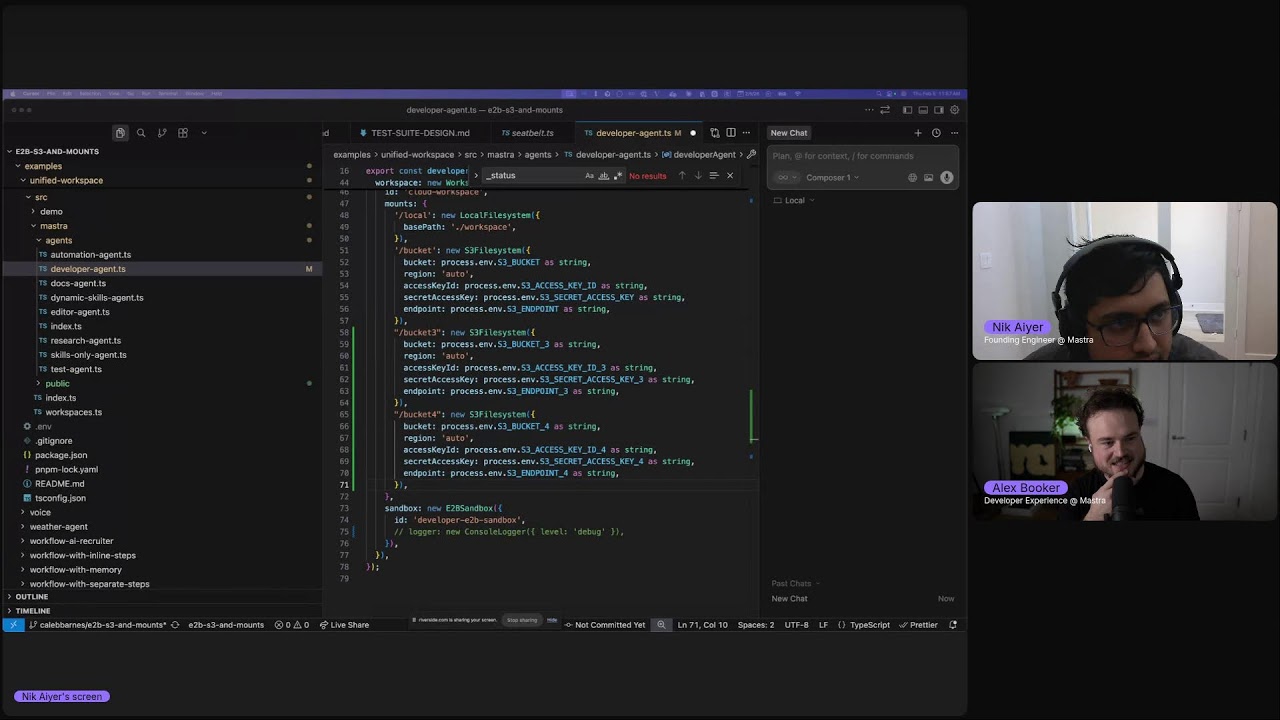
Task: Click Prettier formatter status item
Action: 918,625
